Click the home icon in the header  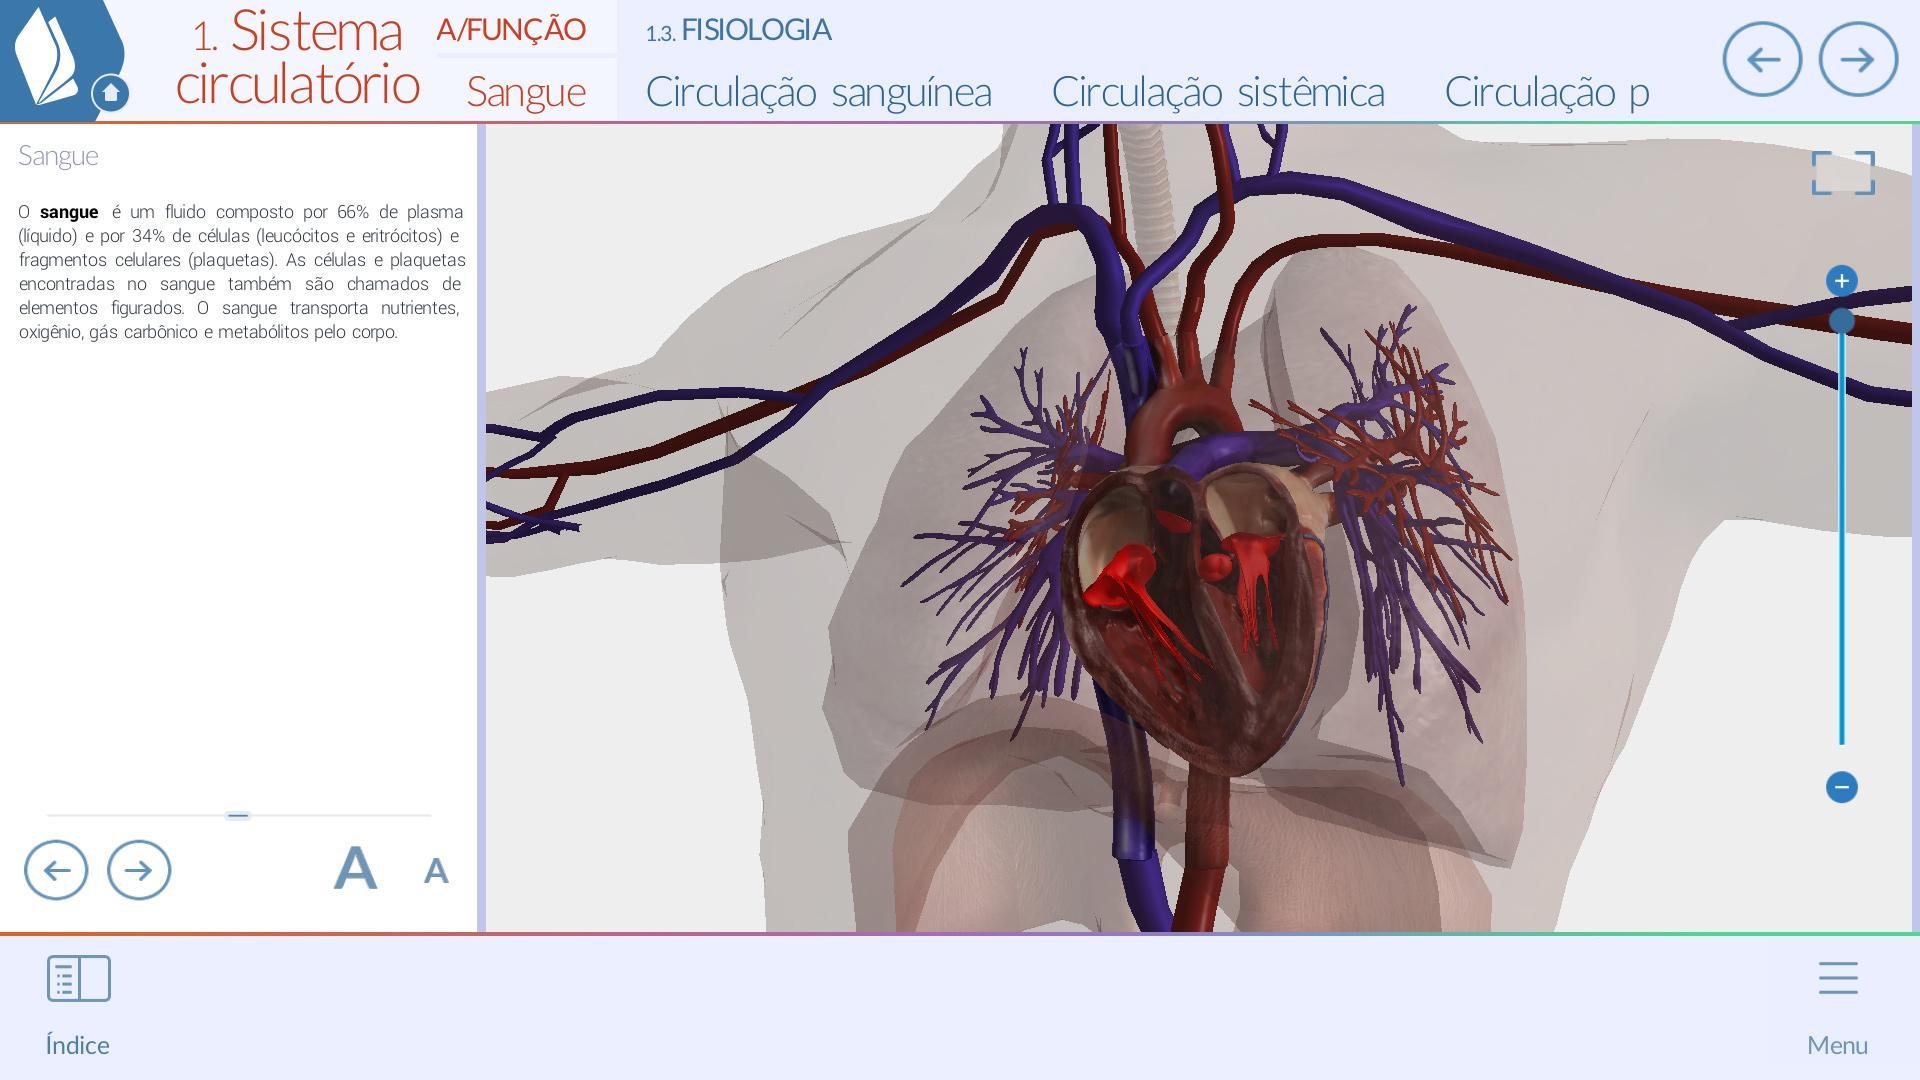[x=110, y=91]
